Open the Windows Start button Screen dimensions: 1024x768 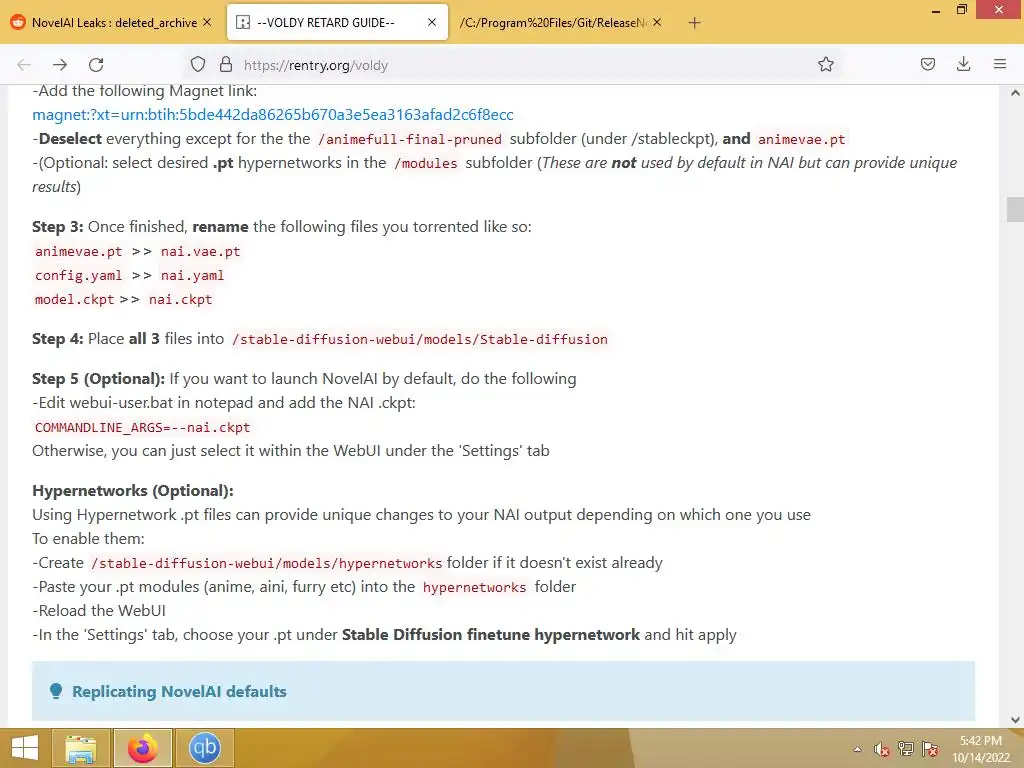point(25,748)
